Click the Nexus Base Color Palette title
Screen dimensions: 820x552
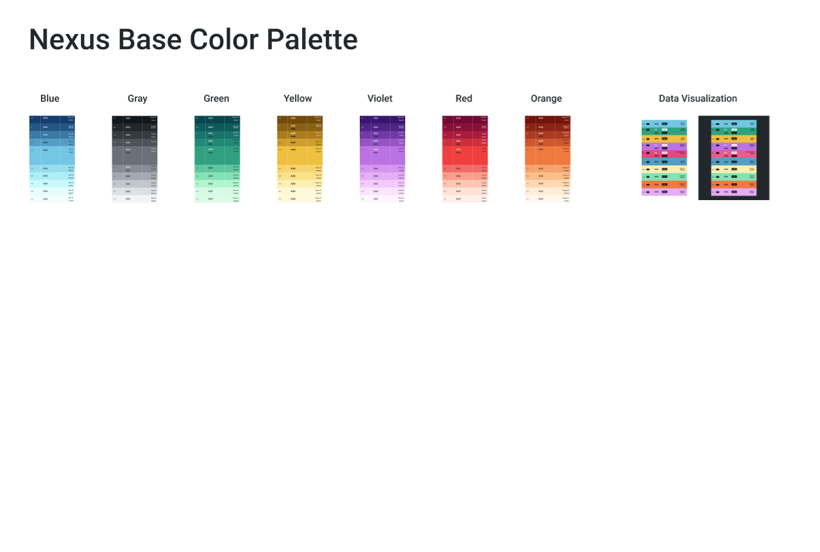[x=193, y=40]
